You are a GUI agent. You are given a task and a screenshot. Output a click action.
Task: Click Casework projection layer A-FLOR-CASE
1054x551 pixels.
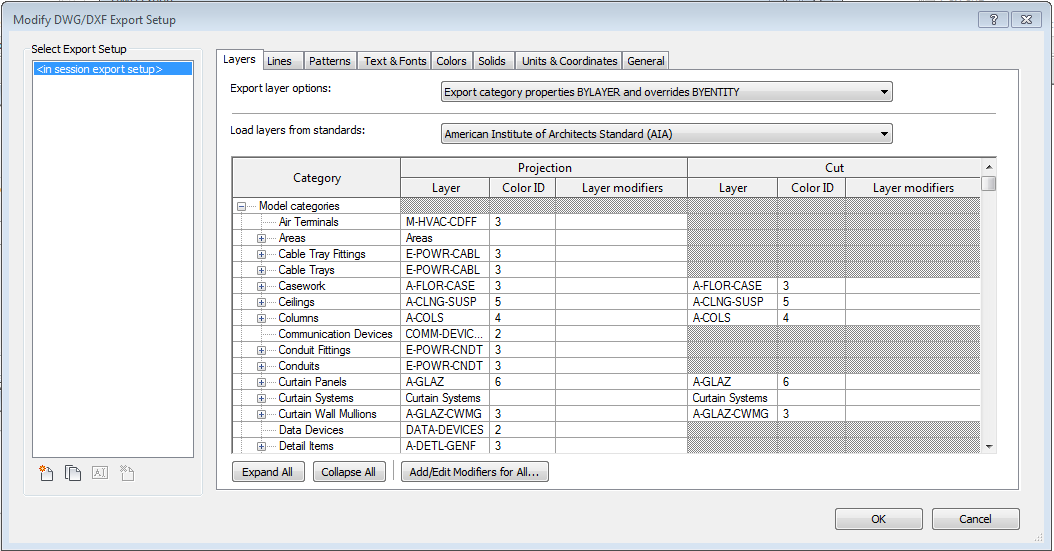click(x=445, y=286)
